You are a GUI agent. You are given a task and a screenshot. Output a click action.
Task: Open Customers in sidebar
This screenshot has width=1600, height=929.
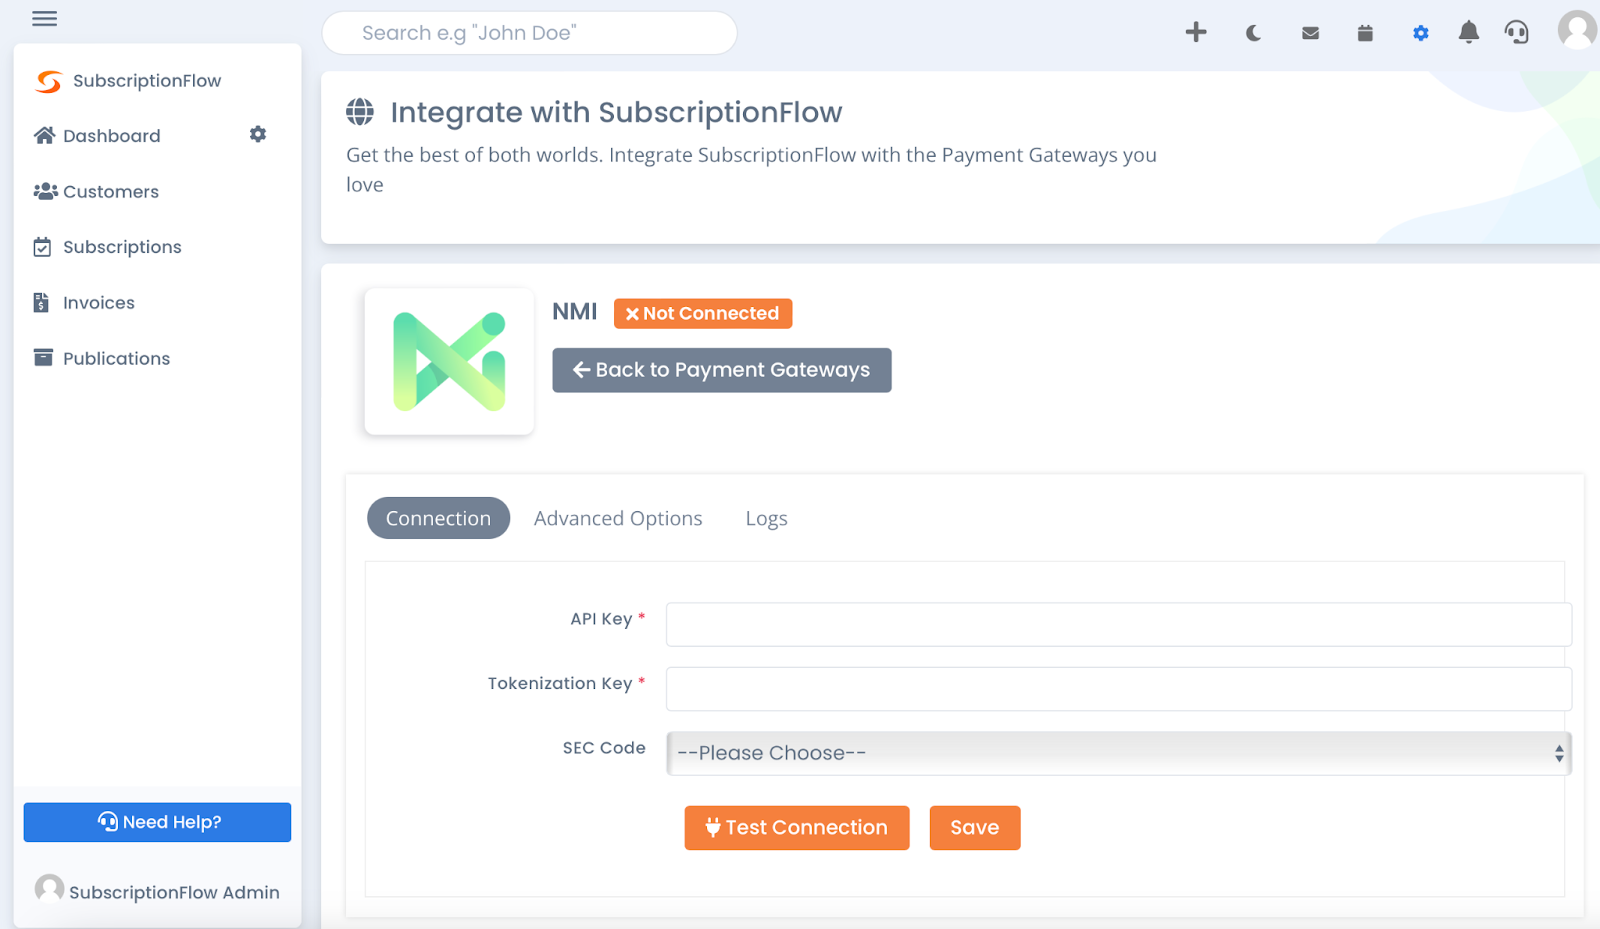(111, 192)
